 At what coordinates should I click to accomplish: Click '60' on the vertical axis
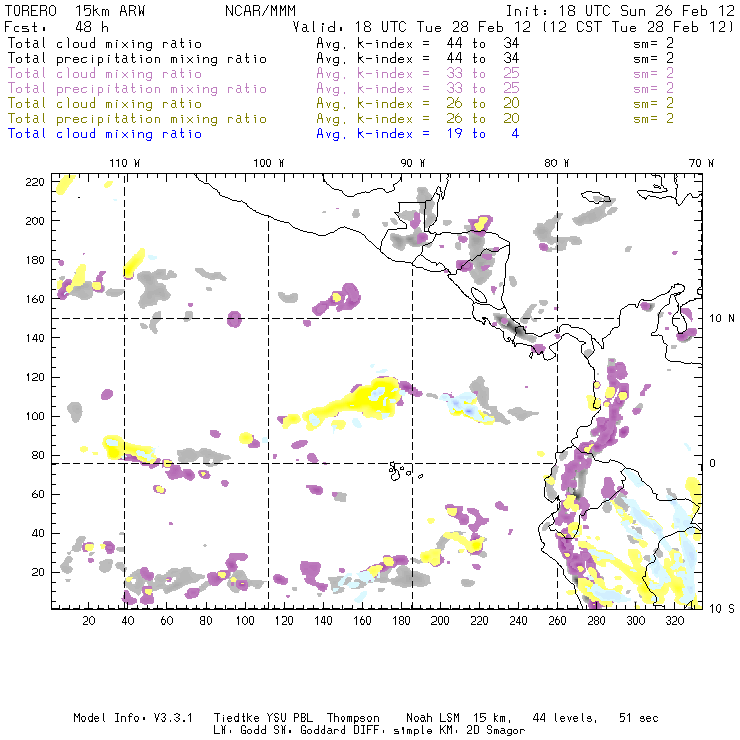(x=39, y=495)
